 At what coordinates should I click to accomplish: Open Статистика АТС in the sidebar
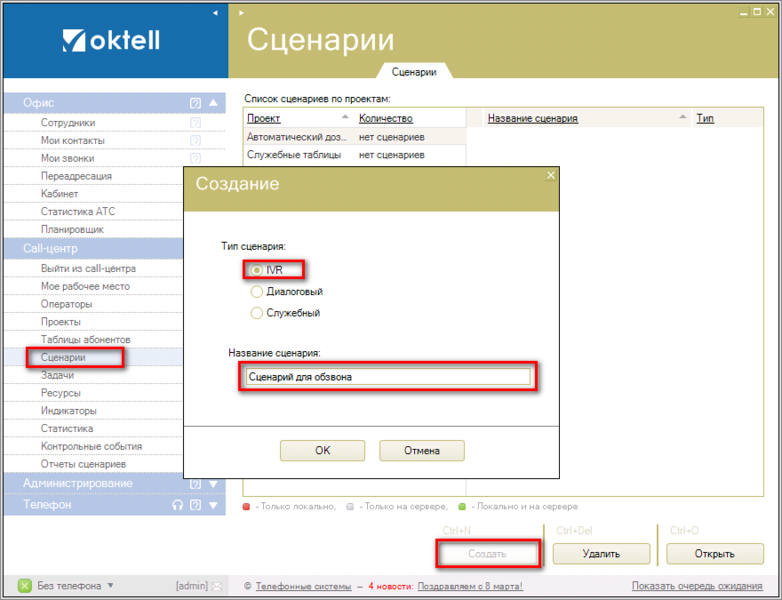78,211
